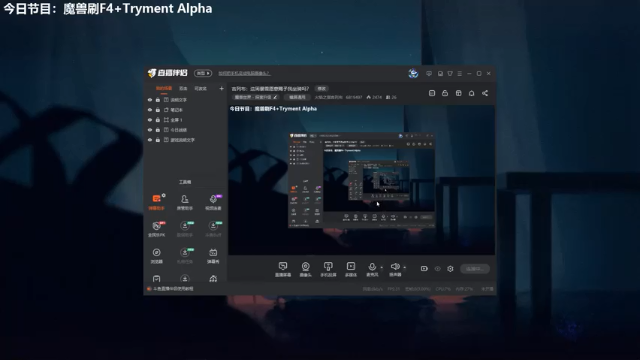Open the 浏览器 browser tool

[156, 256]
